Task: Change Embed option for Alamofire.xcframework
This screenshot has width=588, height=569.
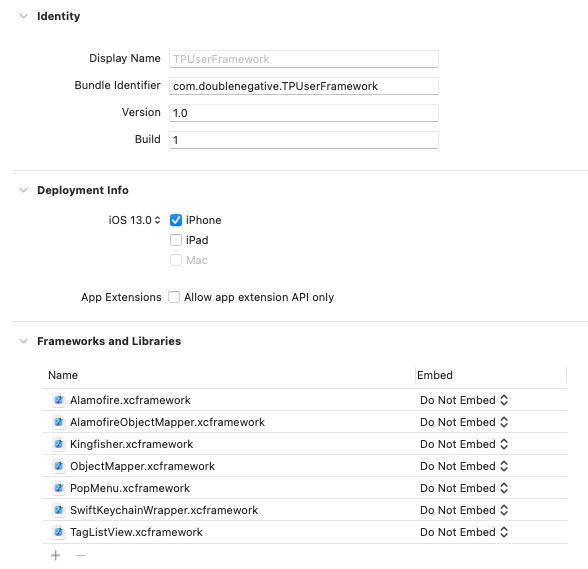Action: [464, 400]
